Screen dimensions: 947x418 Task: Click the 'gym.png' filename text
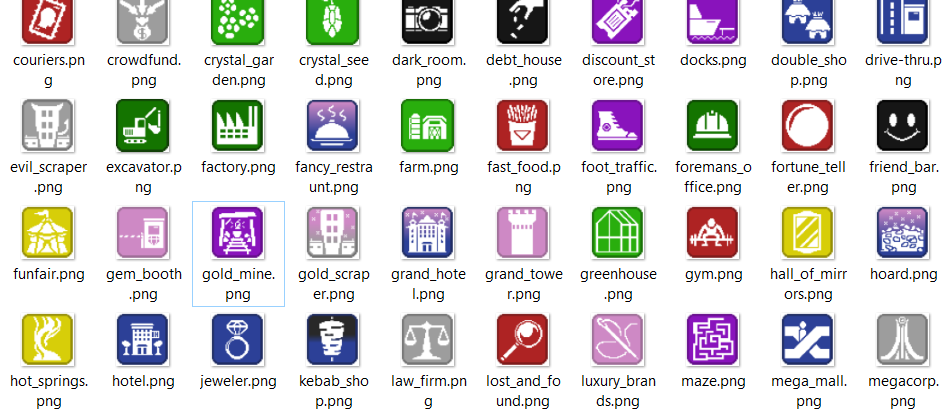(713, 275)
